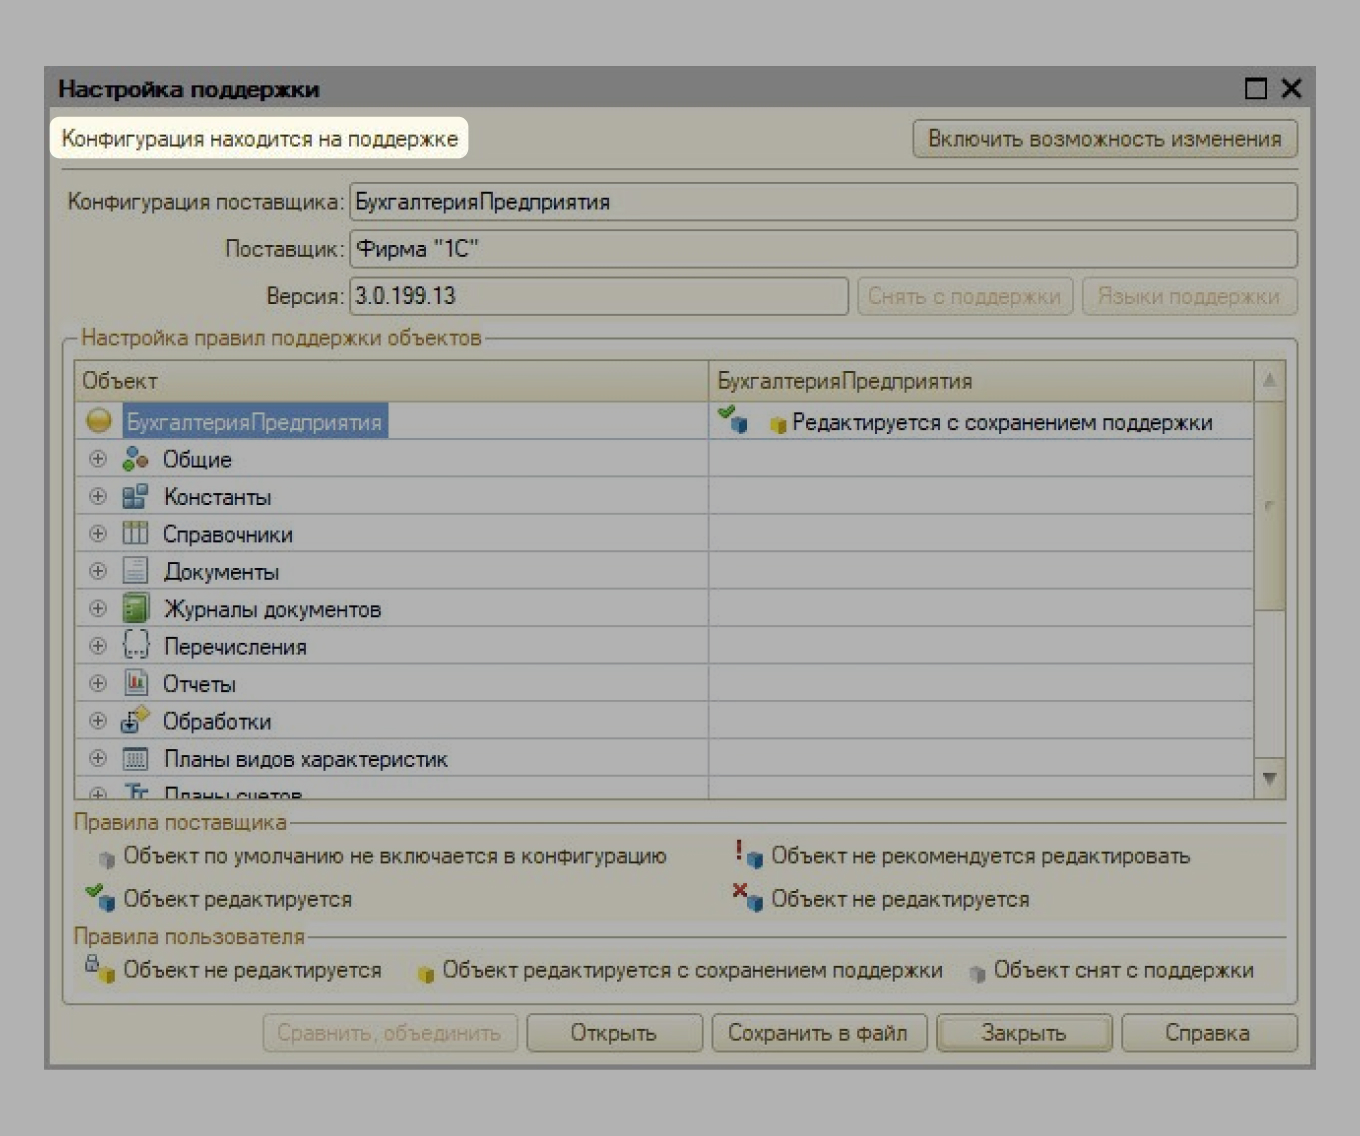Screen dimensions: 1360x1136
Task: Expand the Планы видов характеристик node
Action: tap(98, 758)
